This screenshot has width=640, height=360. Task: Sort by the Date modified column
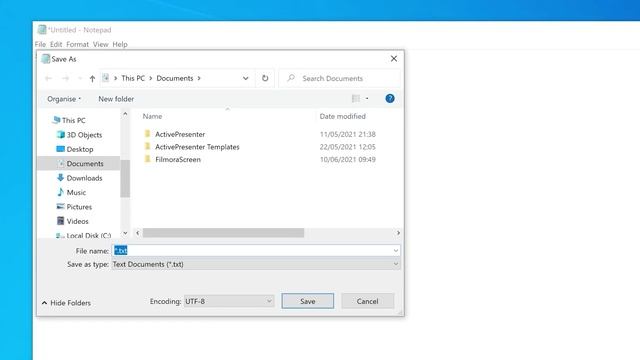[x=342, y=116]
